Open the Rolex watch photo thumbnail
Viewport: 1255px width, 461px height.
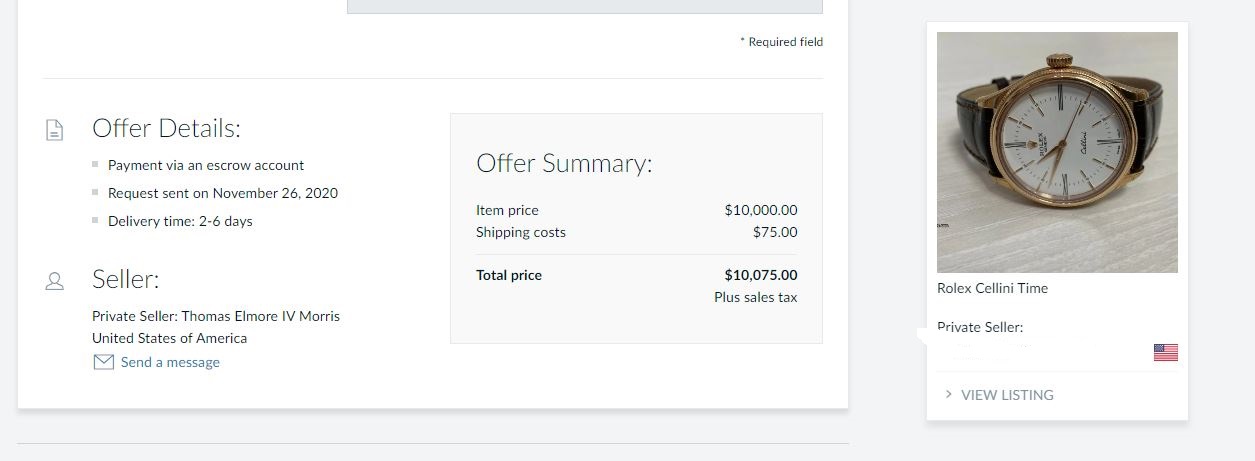pyautogui.click(x=1057, y=152)
